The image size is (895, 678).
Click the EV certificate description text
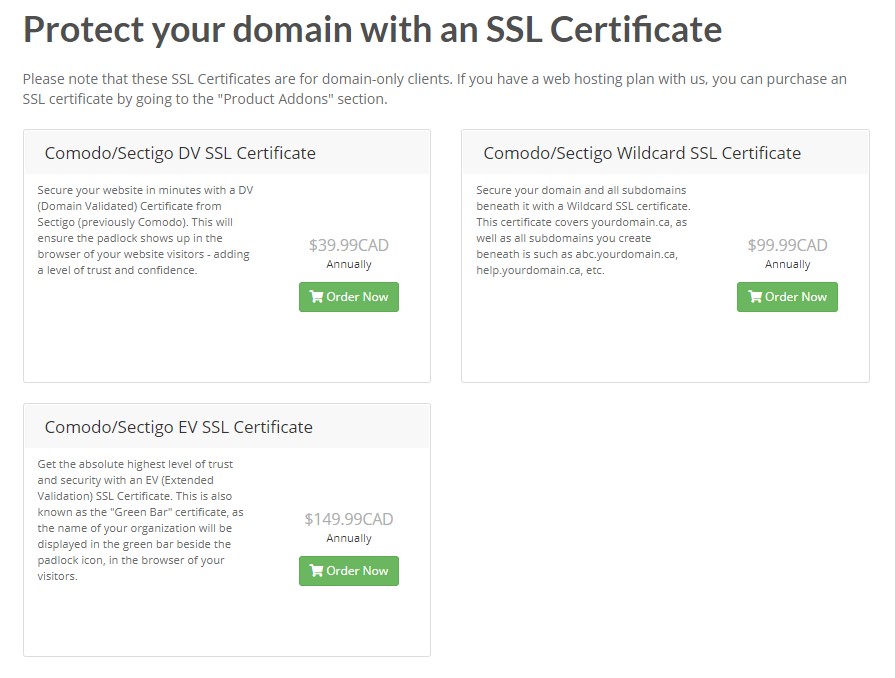click(140, 520)
